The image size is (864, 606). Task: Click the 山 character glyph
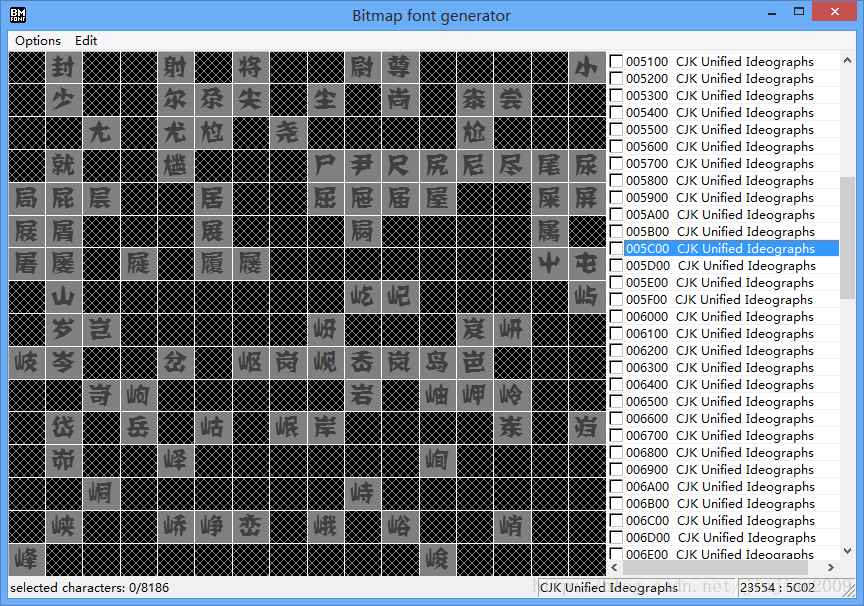tap(63, 296)
